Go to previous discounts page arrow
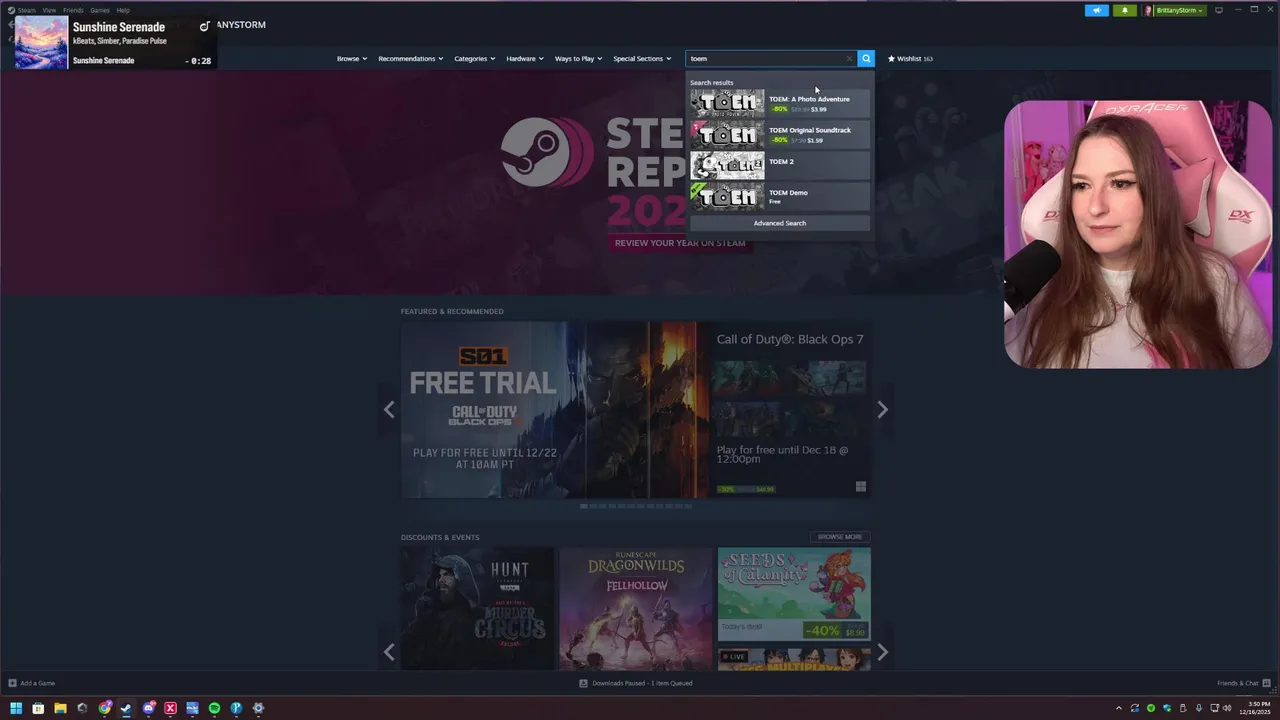The height and width of the screenshot is (720, 1280). [389, 653]
